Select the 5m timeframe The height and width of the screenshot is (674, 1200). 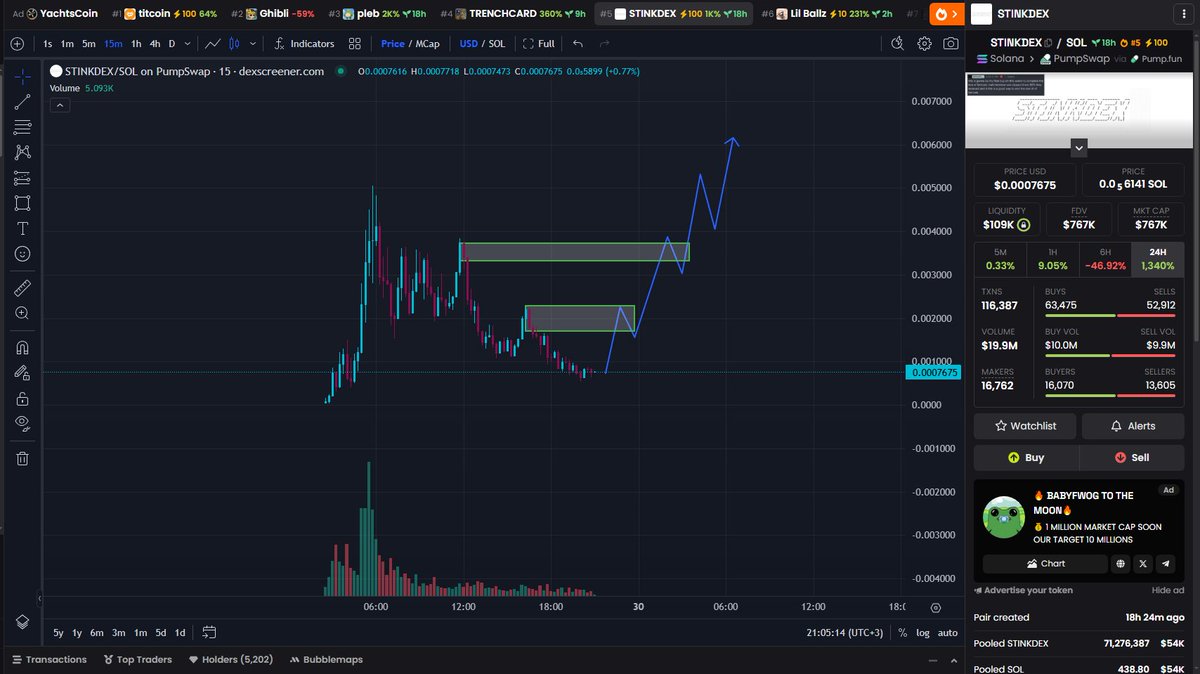click(x=89, y=44)
